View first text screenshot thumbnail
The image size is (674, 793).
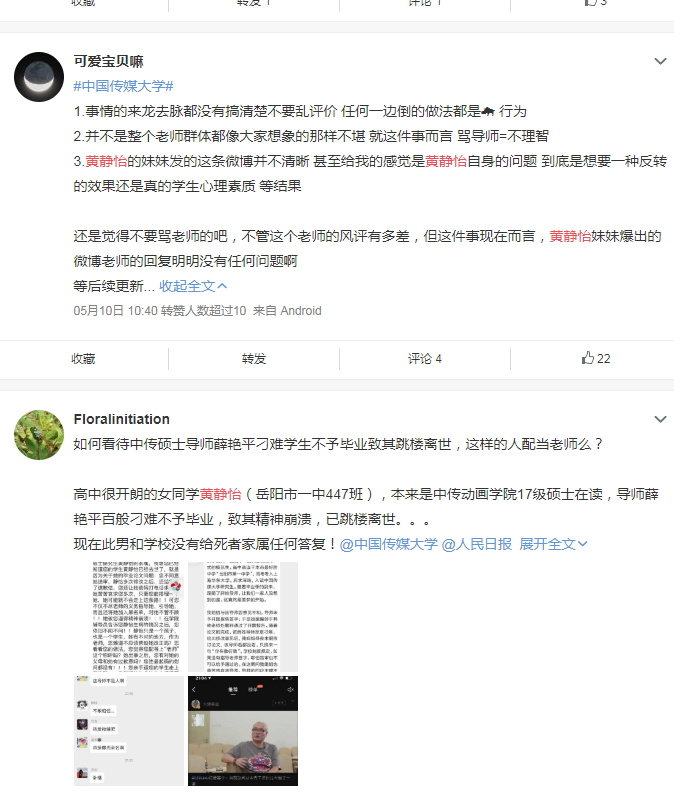pyautogui.click(x=128, y=616)
